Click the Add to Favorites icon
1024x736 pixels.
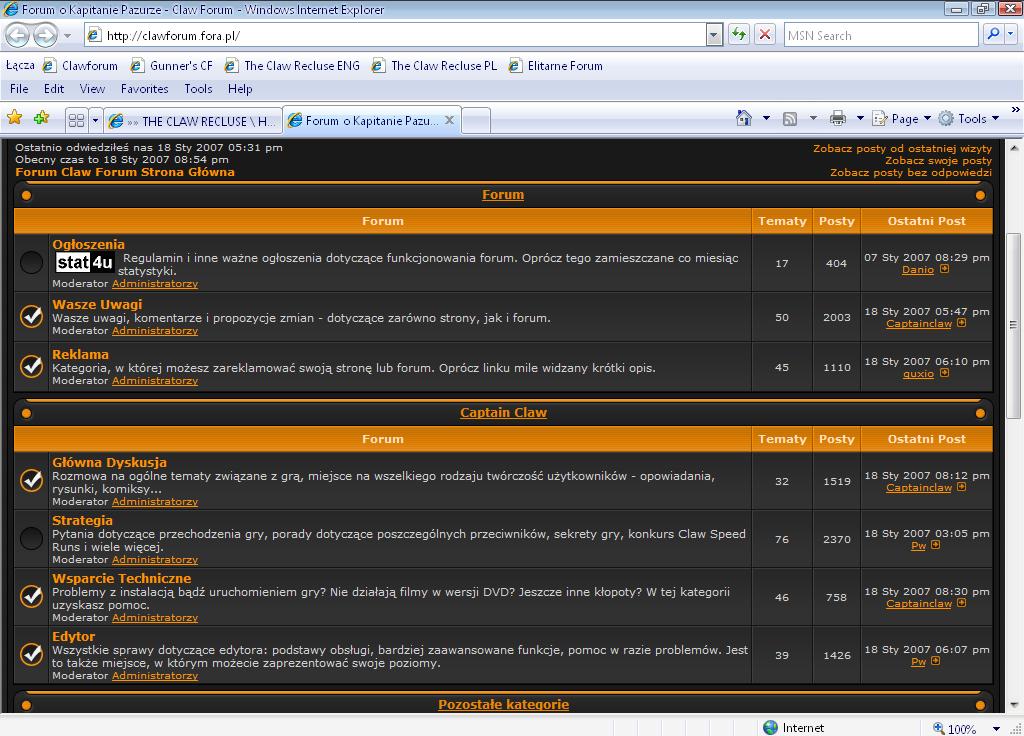tap(41, 118)
